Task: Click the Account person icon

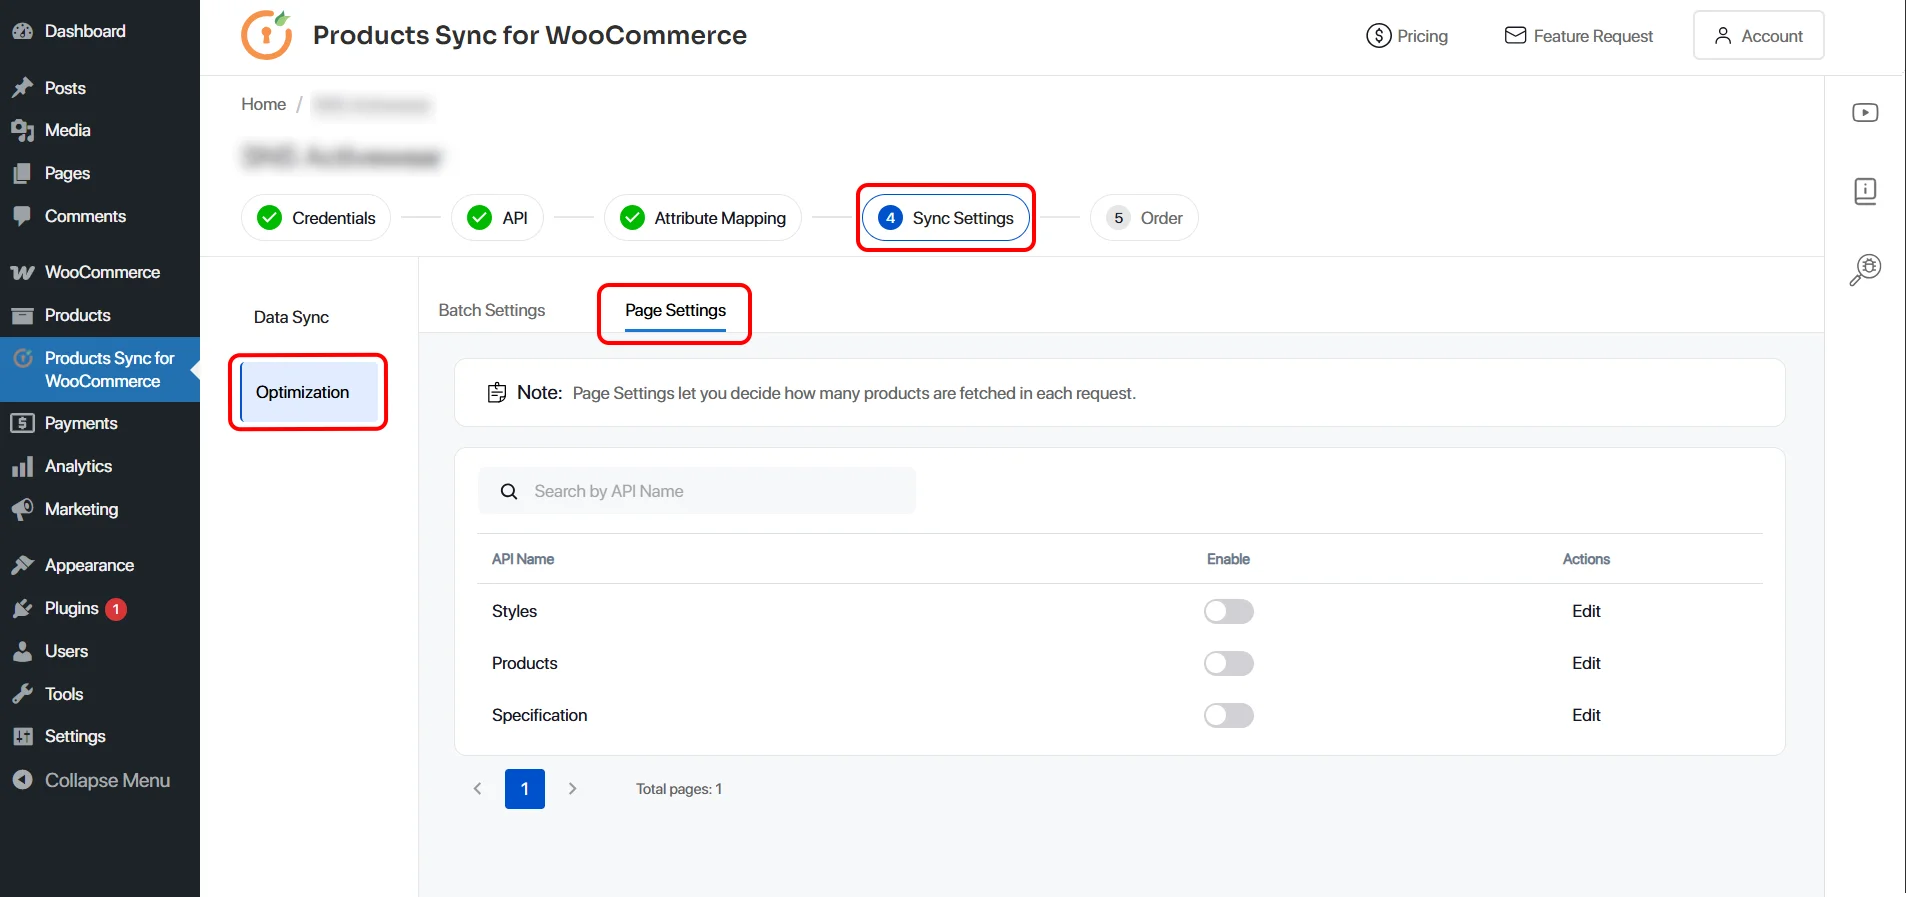Action: click(1722, 36)
